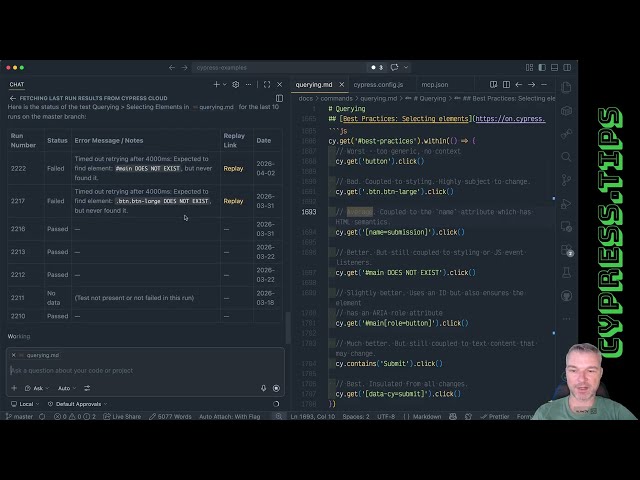This screenshot has width=640, height=480.
Task: Open Replay link for run 2222
Action: coord(233,169)
